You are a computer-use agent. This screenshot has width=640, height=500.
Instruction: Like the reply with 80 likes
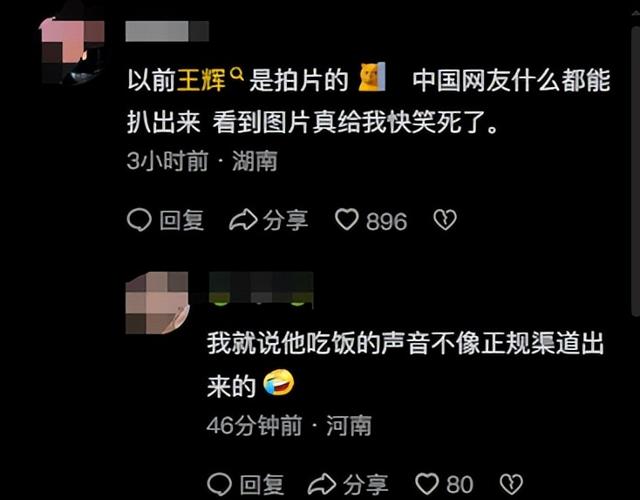pos(427,484)
